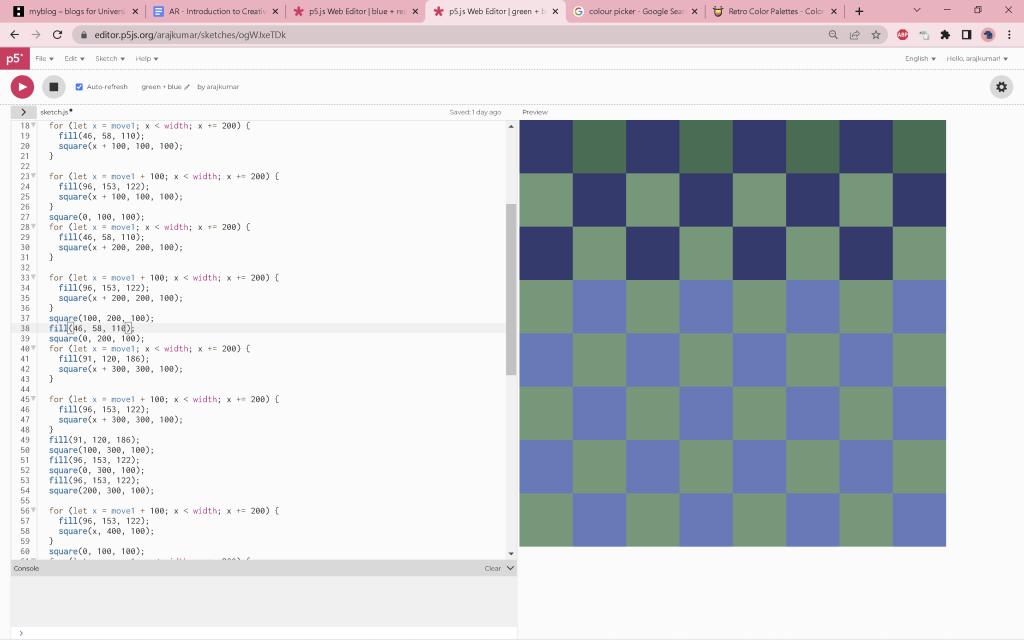Clear the console output
This screenshot has height=640, width=1024.
point(492,568)
